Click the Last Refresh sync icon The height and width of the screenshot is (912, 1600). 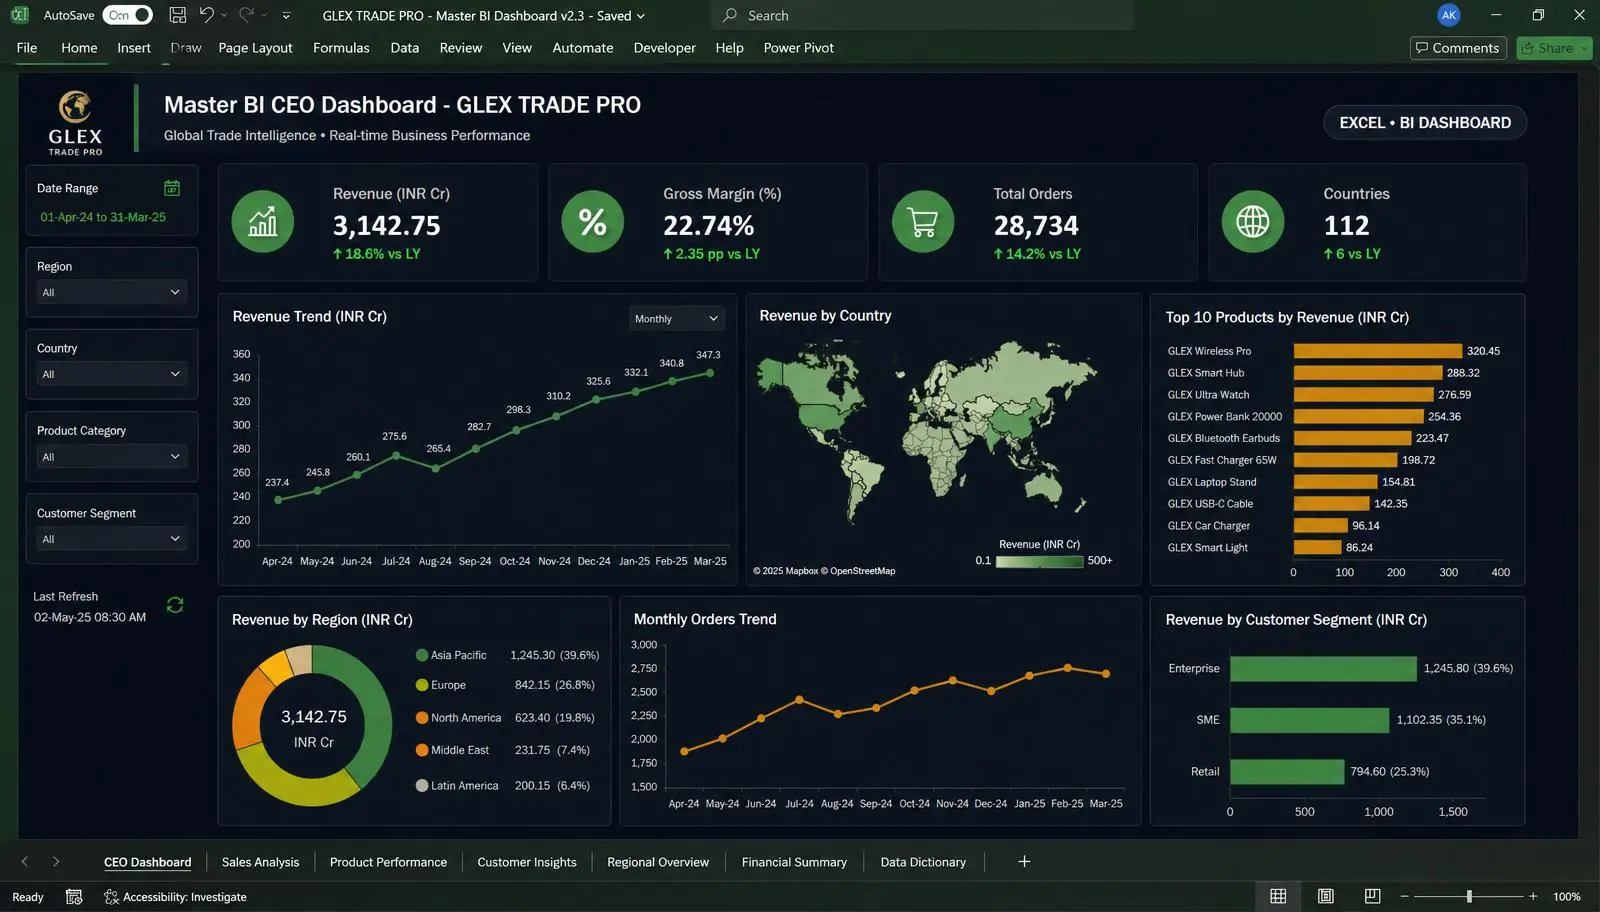pyautogui.click(x=175, y=605)
